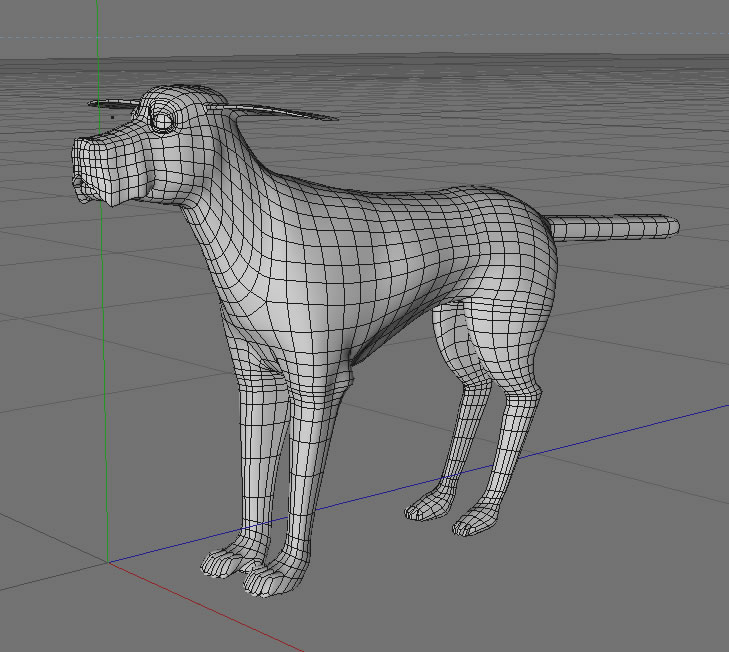This screenshot has width=729, height=652.
Task: Select the dog's nose tip
Action: pos(78,183)
